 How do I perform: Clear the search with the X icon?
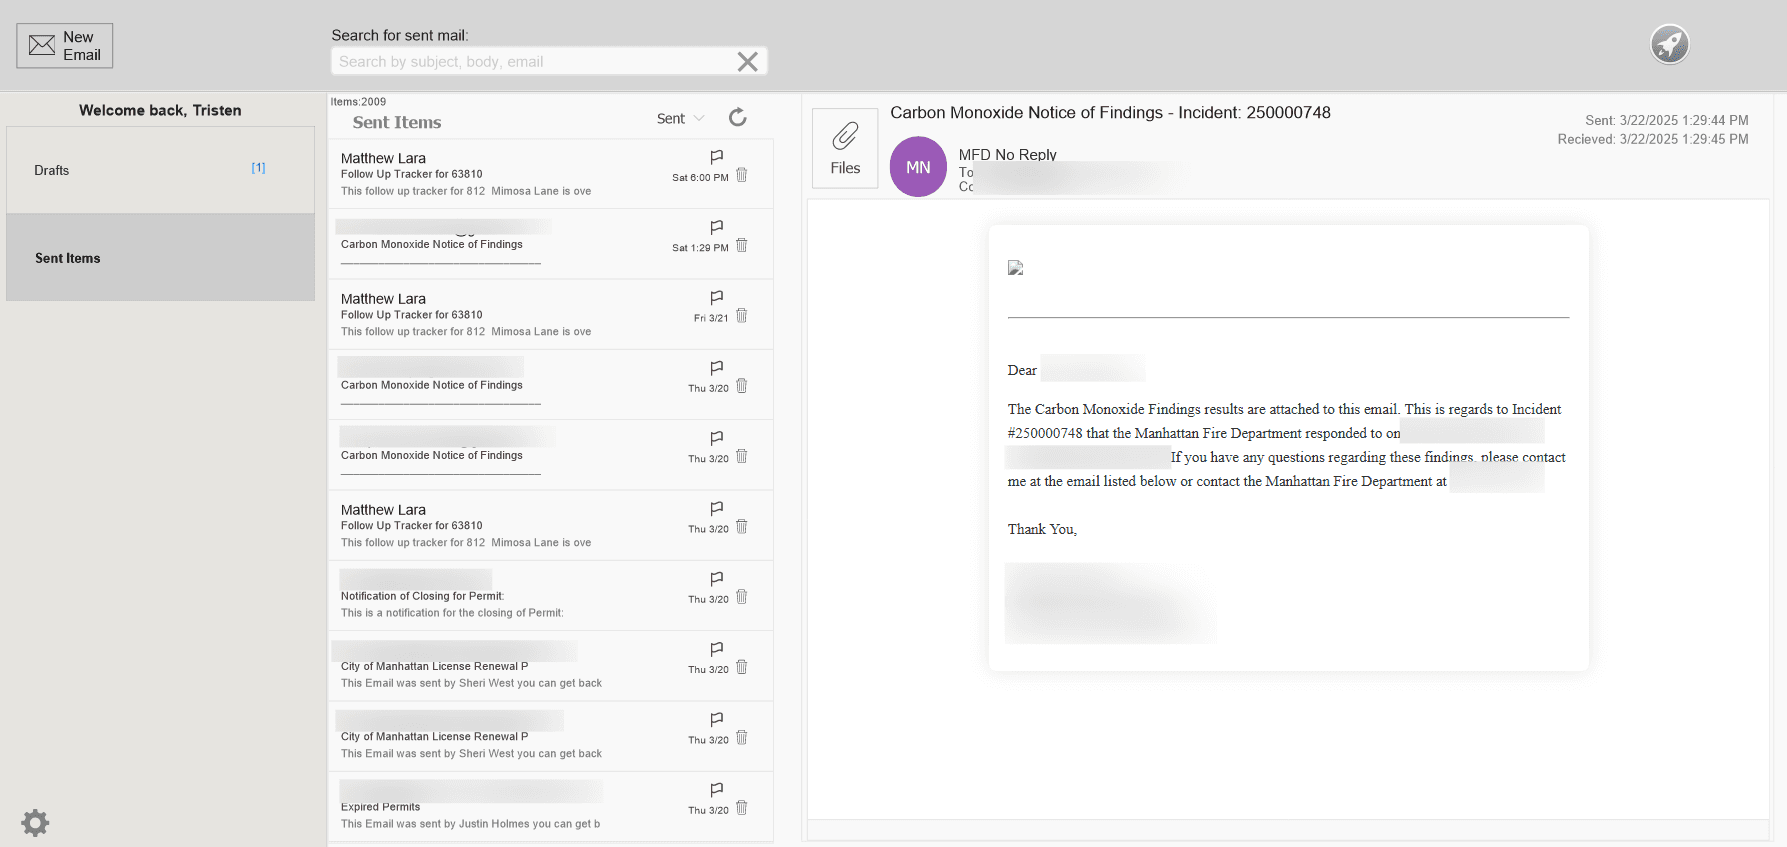[747, 62]
